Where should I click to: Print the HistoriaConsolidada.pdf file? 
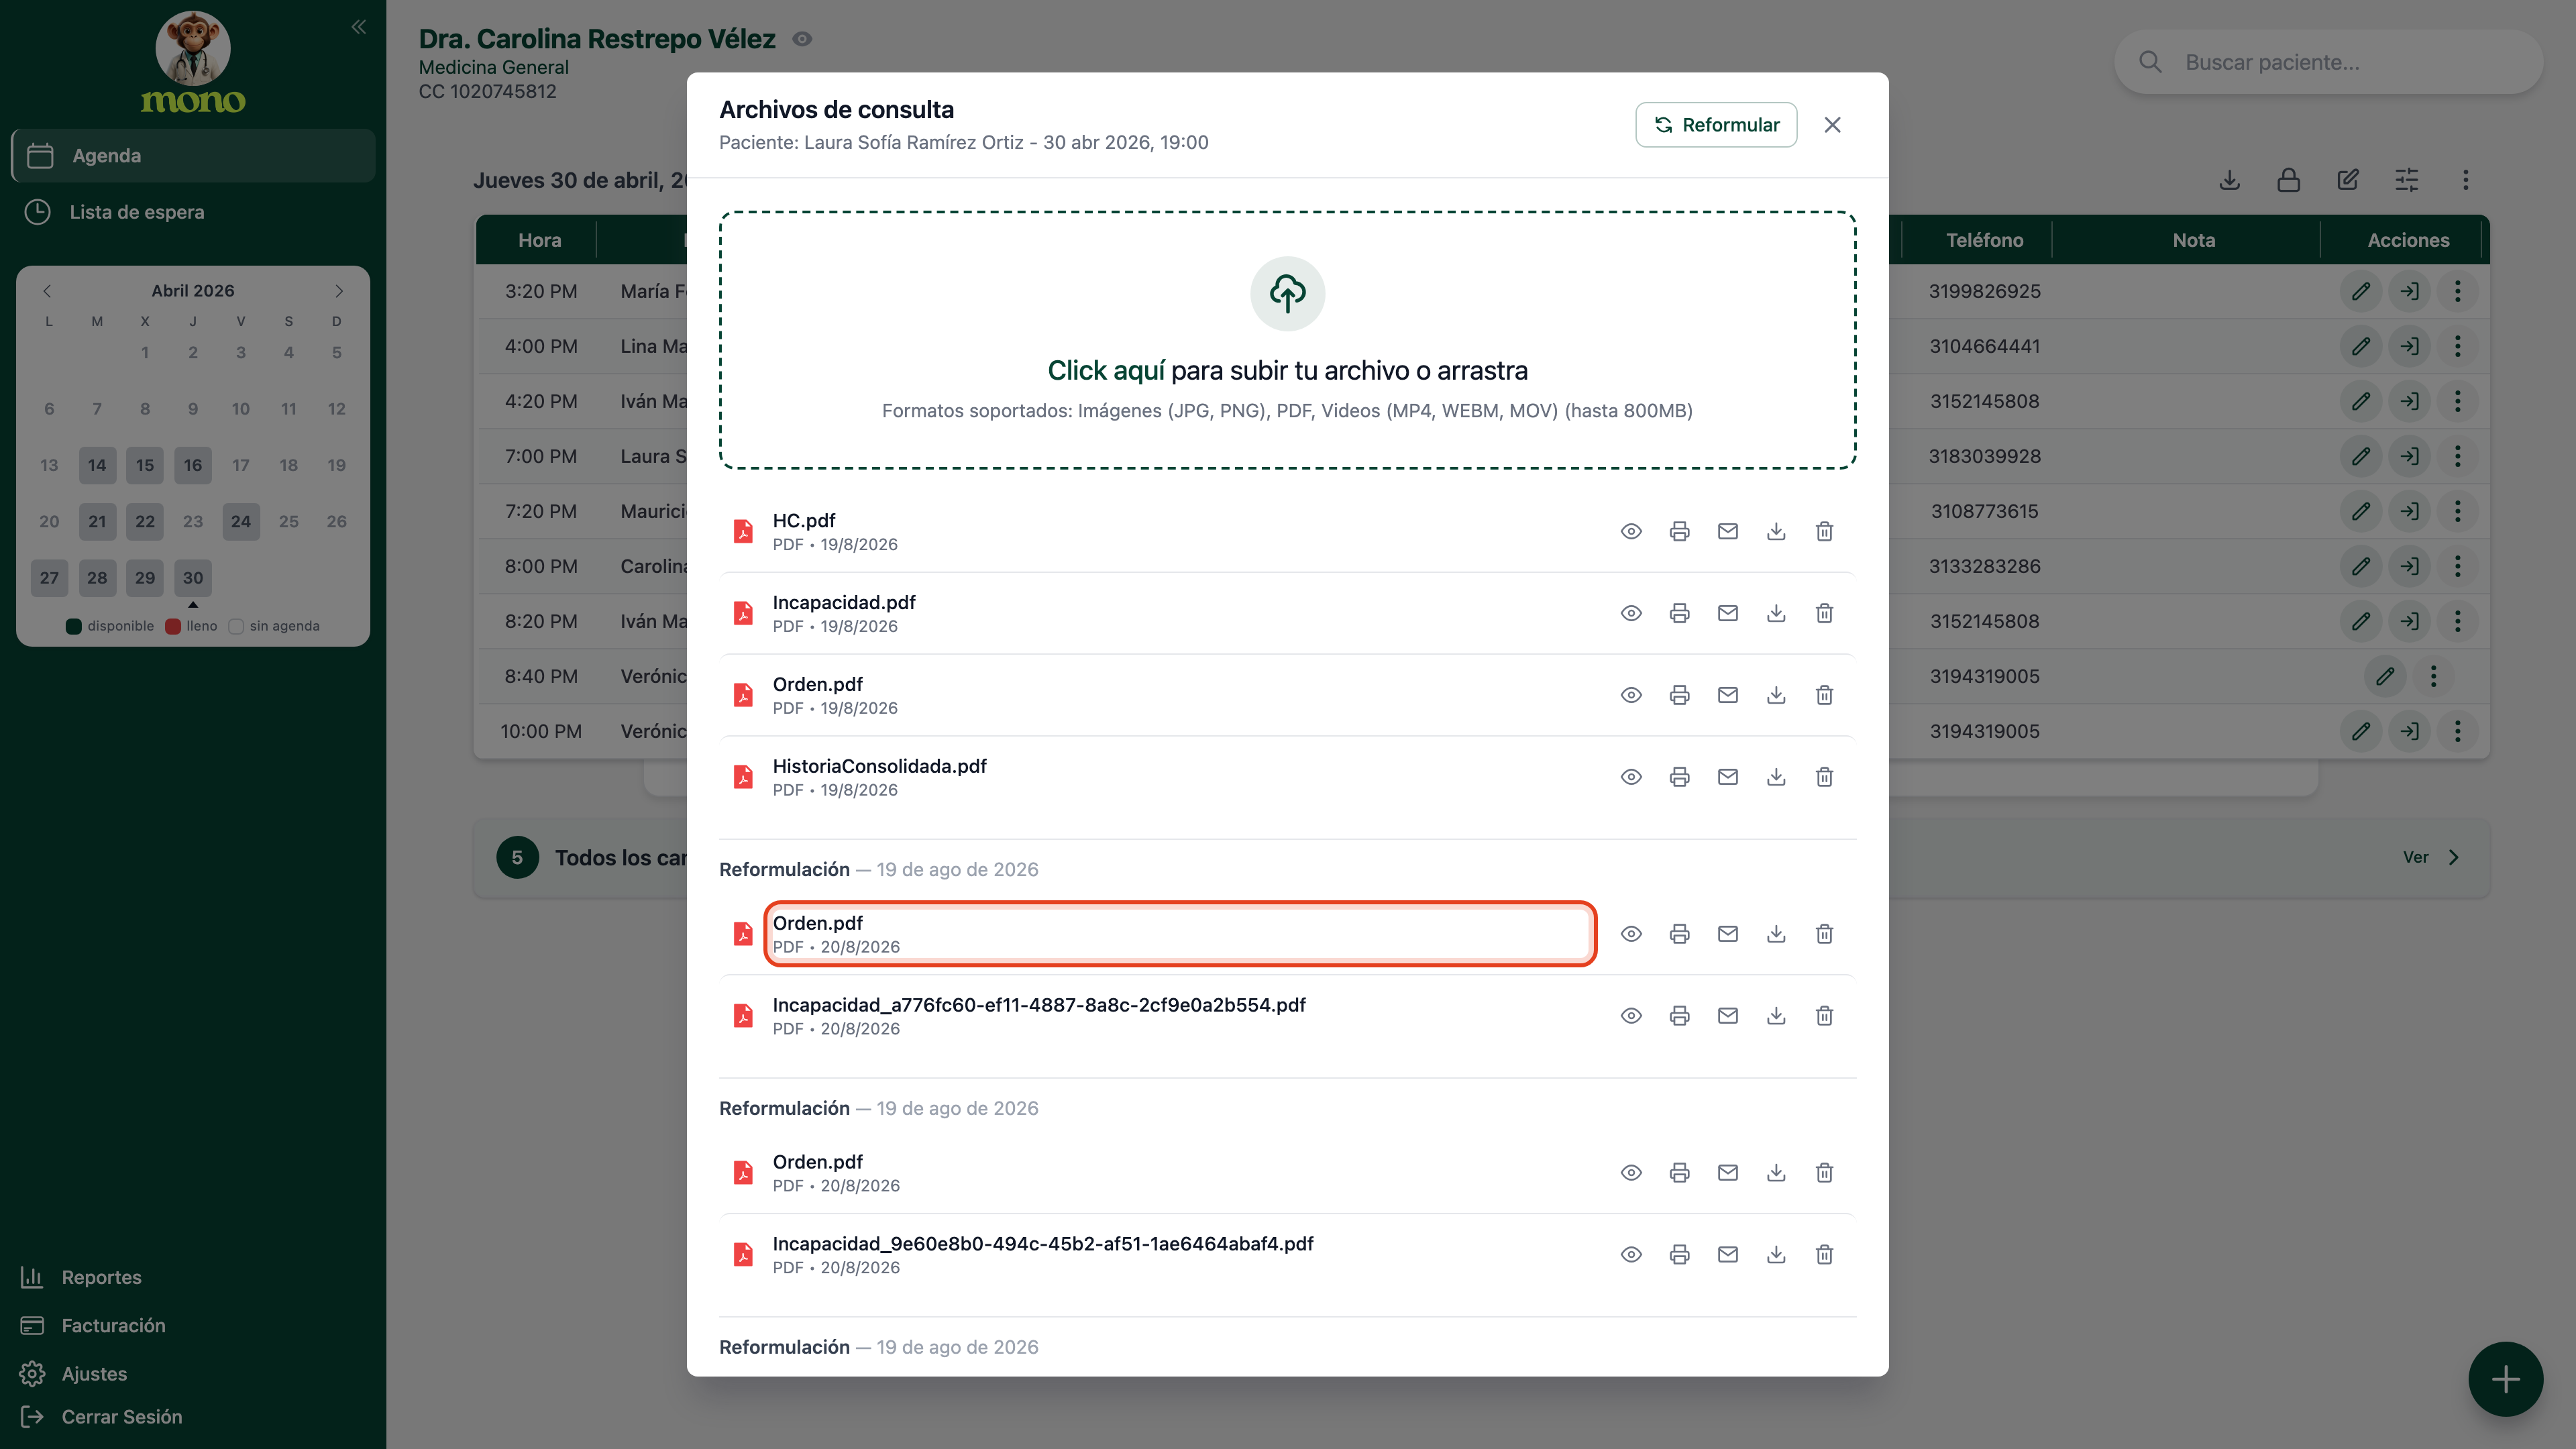(x=1679, y=777)
